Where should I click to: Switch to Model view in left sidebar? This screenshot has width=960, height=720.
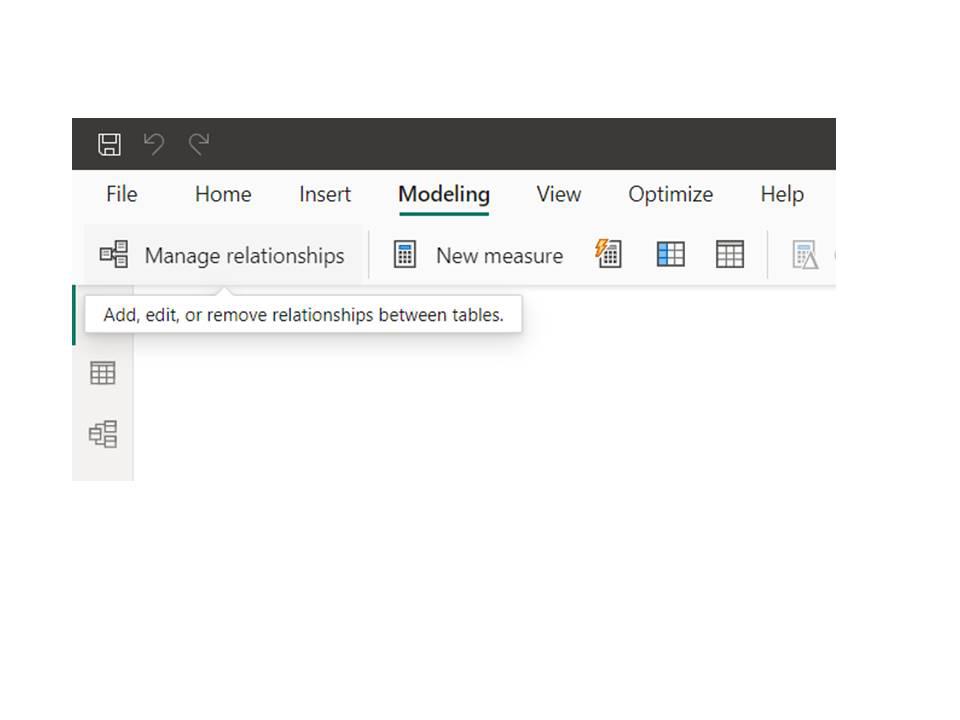click(103, 434)
